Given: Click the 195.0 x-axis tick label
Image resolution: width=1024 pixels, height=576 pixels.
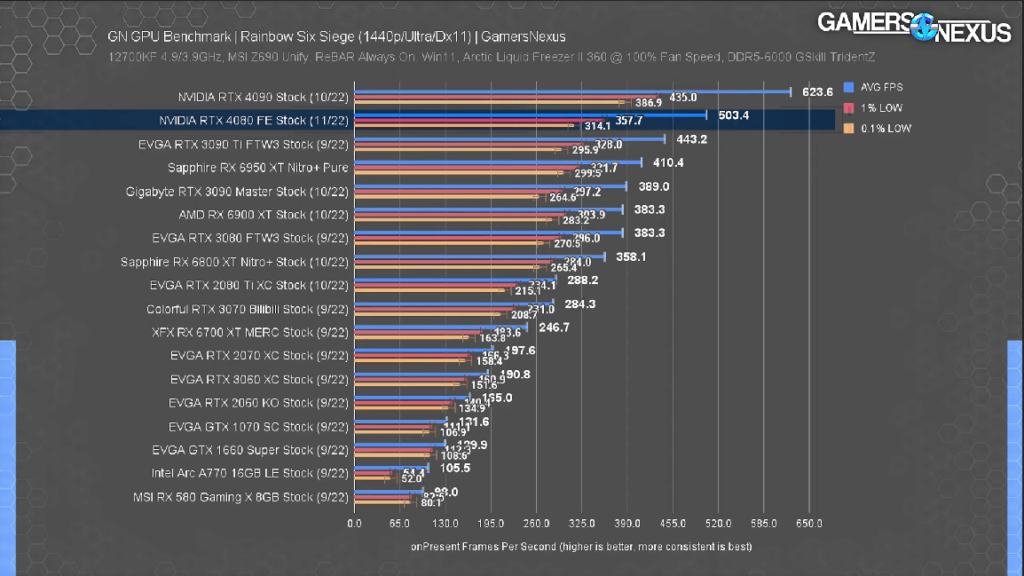Looking at the screenshot, I should [x=490, y=524].
